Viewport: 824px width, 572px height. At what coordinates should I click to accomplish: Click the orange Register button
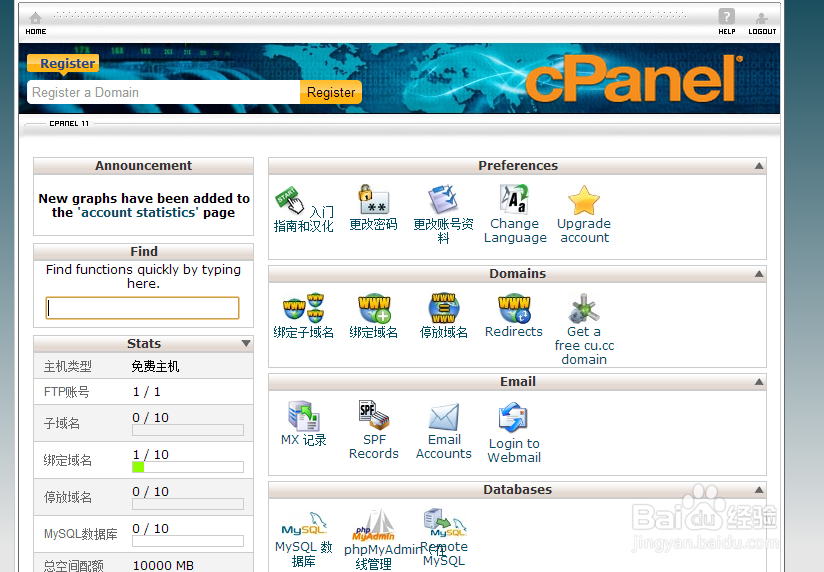(331, 93)
